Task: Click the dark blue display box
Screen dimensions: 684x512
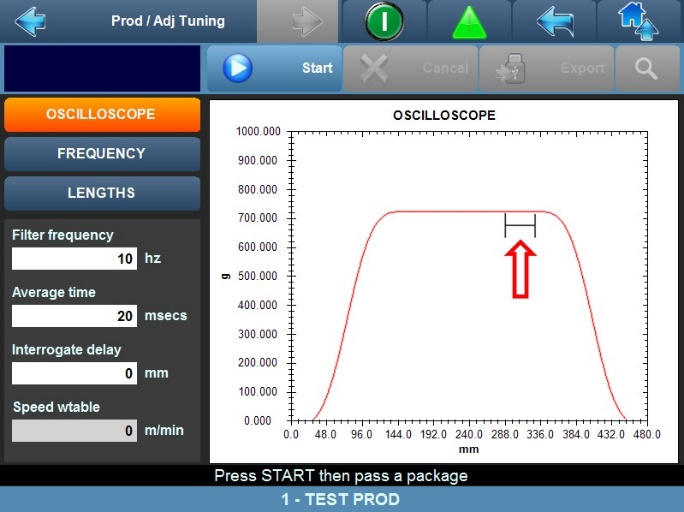Action: pos(102,68)
